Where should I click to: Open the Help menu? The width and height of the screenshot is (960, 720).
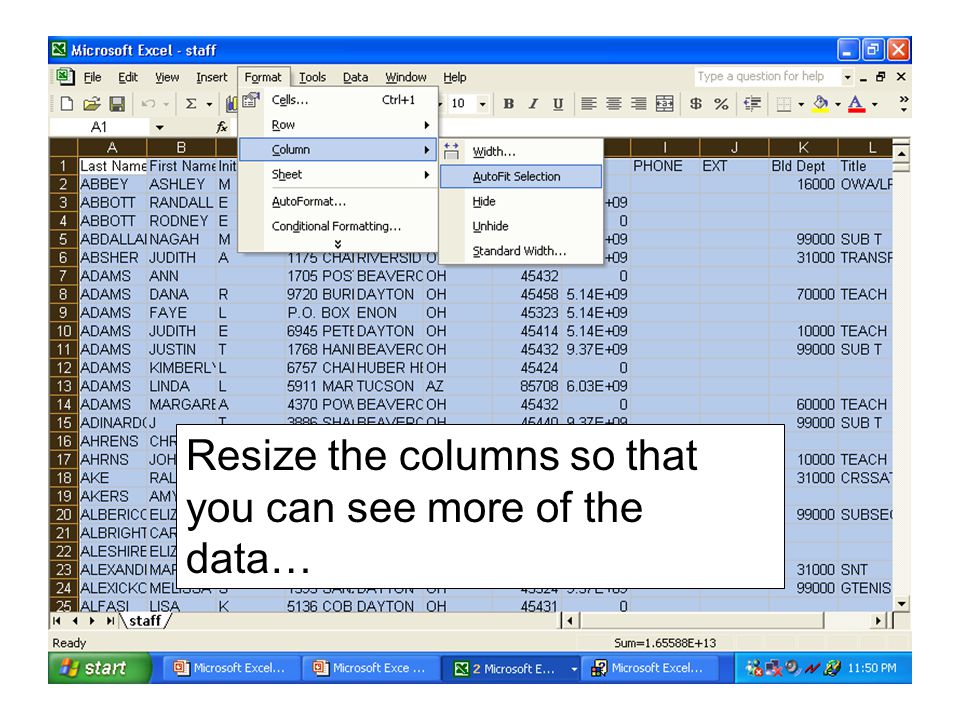pos(455,77)
